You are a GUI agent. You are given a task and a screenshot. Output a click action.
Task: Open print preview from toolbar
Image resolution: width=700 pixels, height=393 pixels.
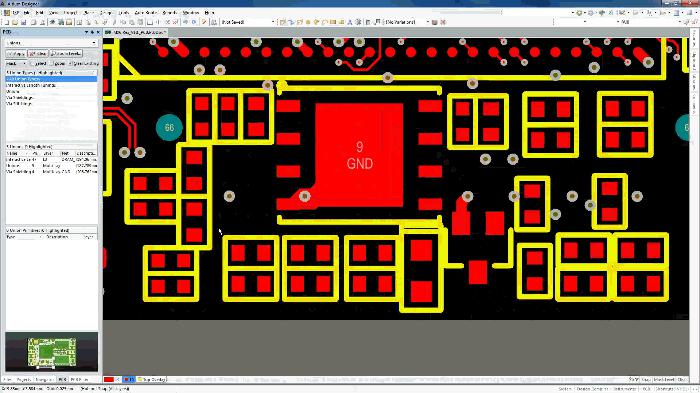[x=42, y=22]
